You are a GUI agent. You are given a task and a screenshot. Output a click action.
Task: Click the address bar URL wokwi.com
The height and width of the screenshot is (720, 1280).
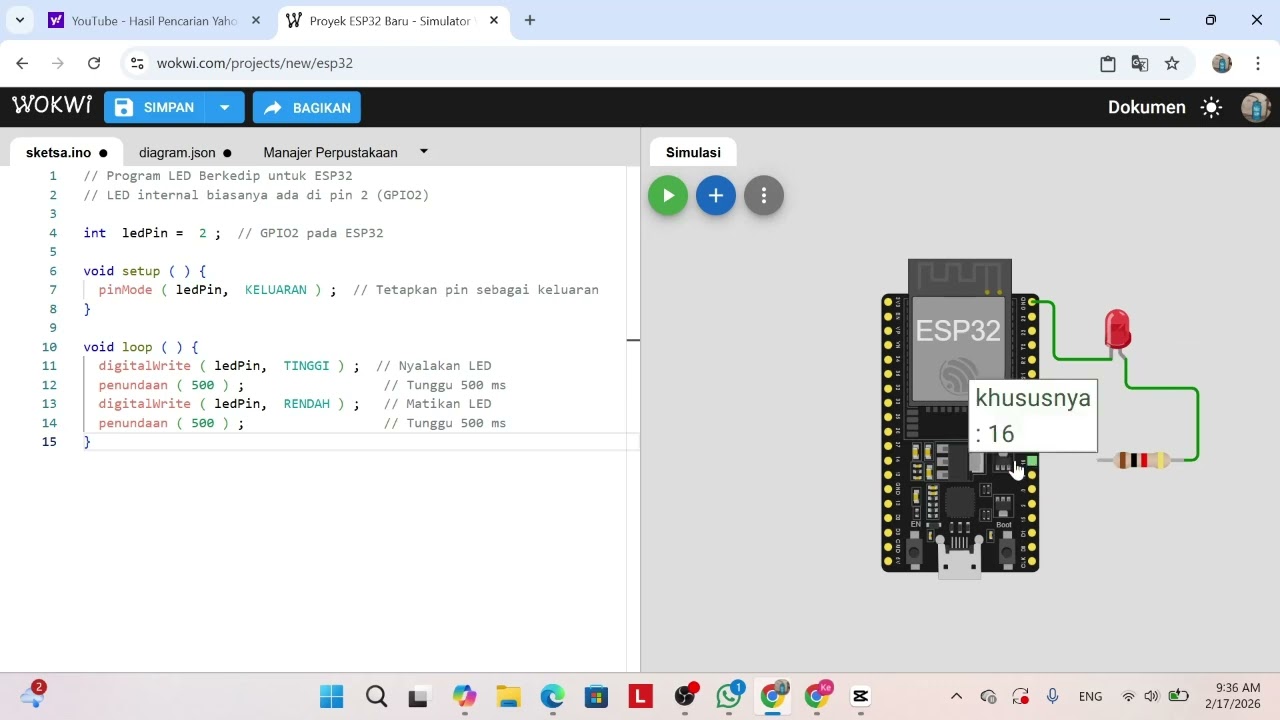pyautogui.click(x=255, y=63)
